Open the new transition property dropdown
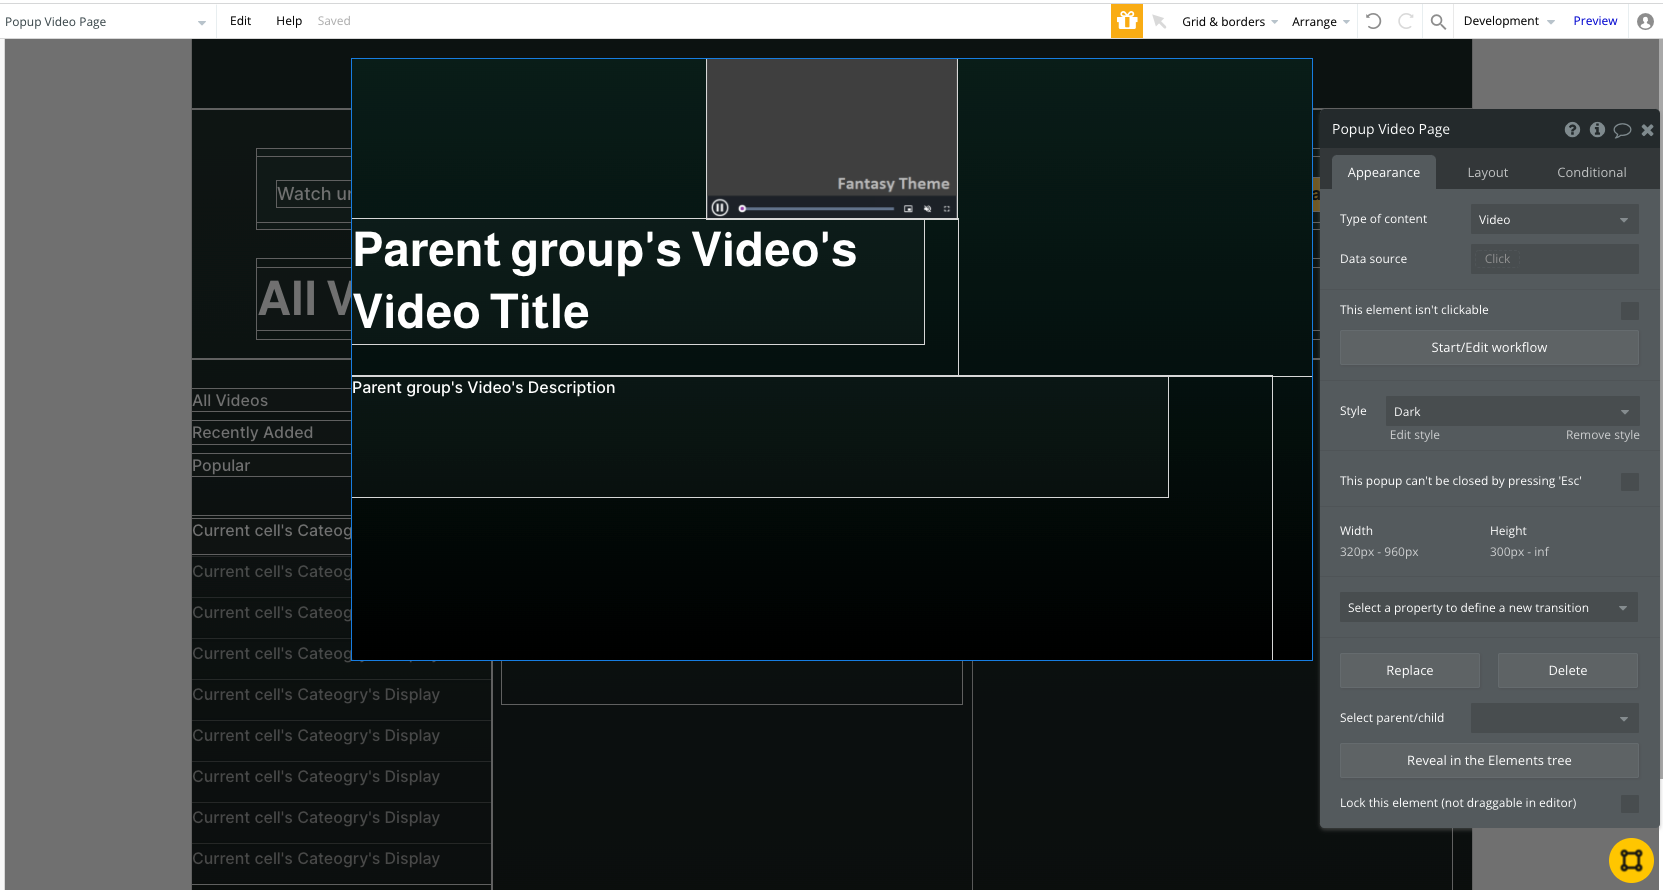 1489,608
